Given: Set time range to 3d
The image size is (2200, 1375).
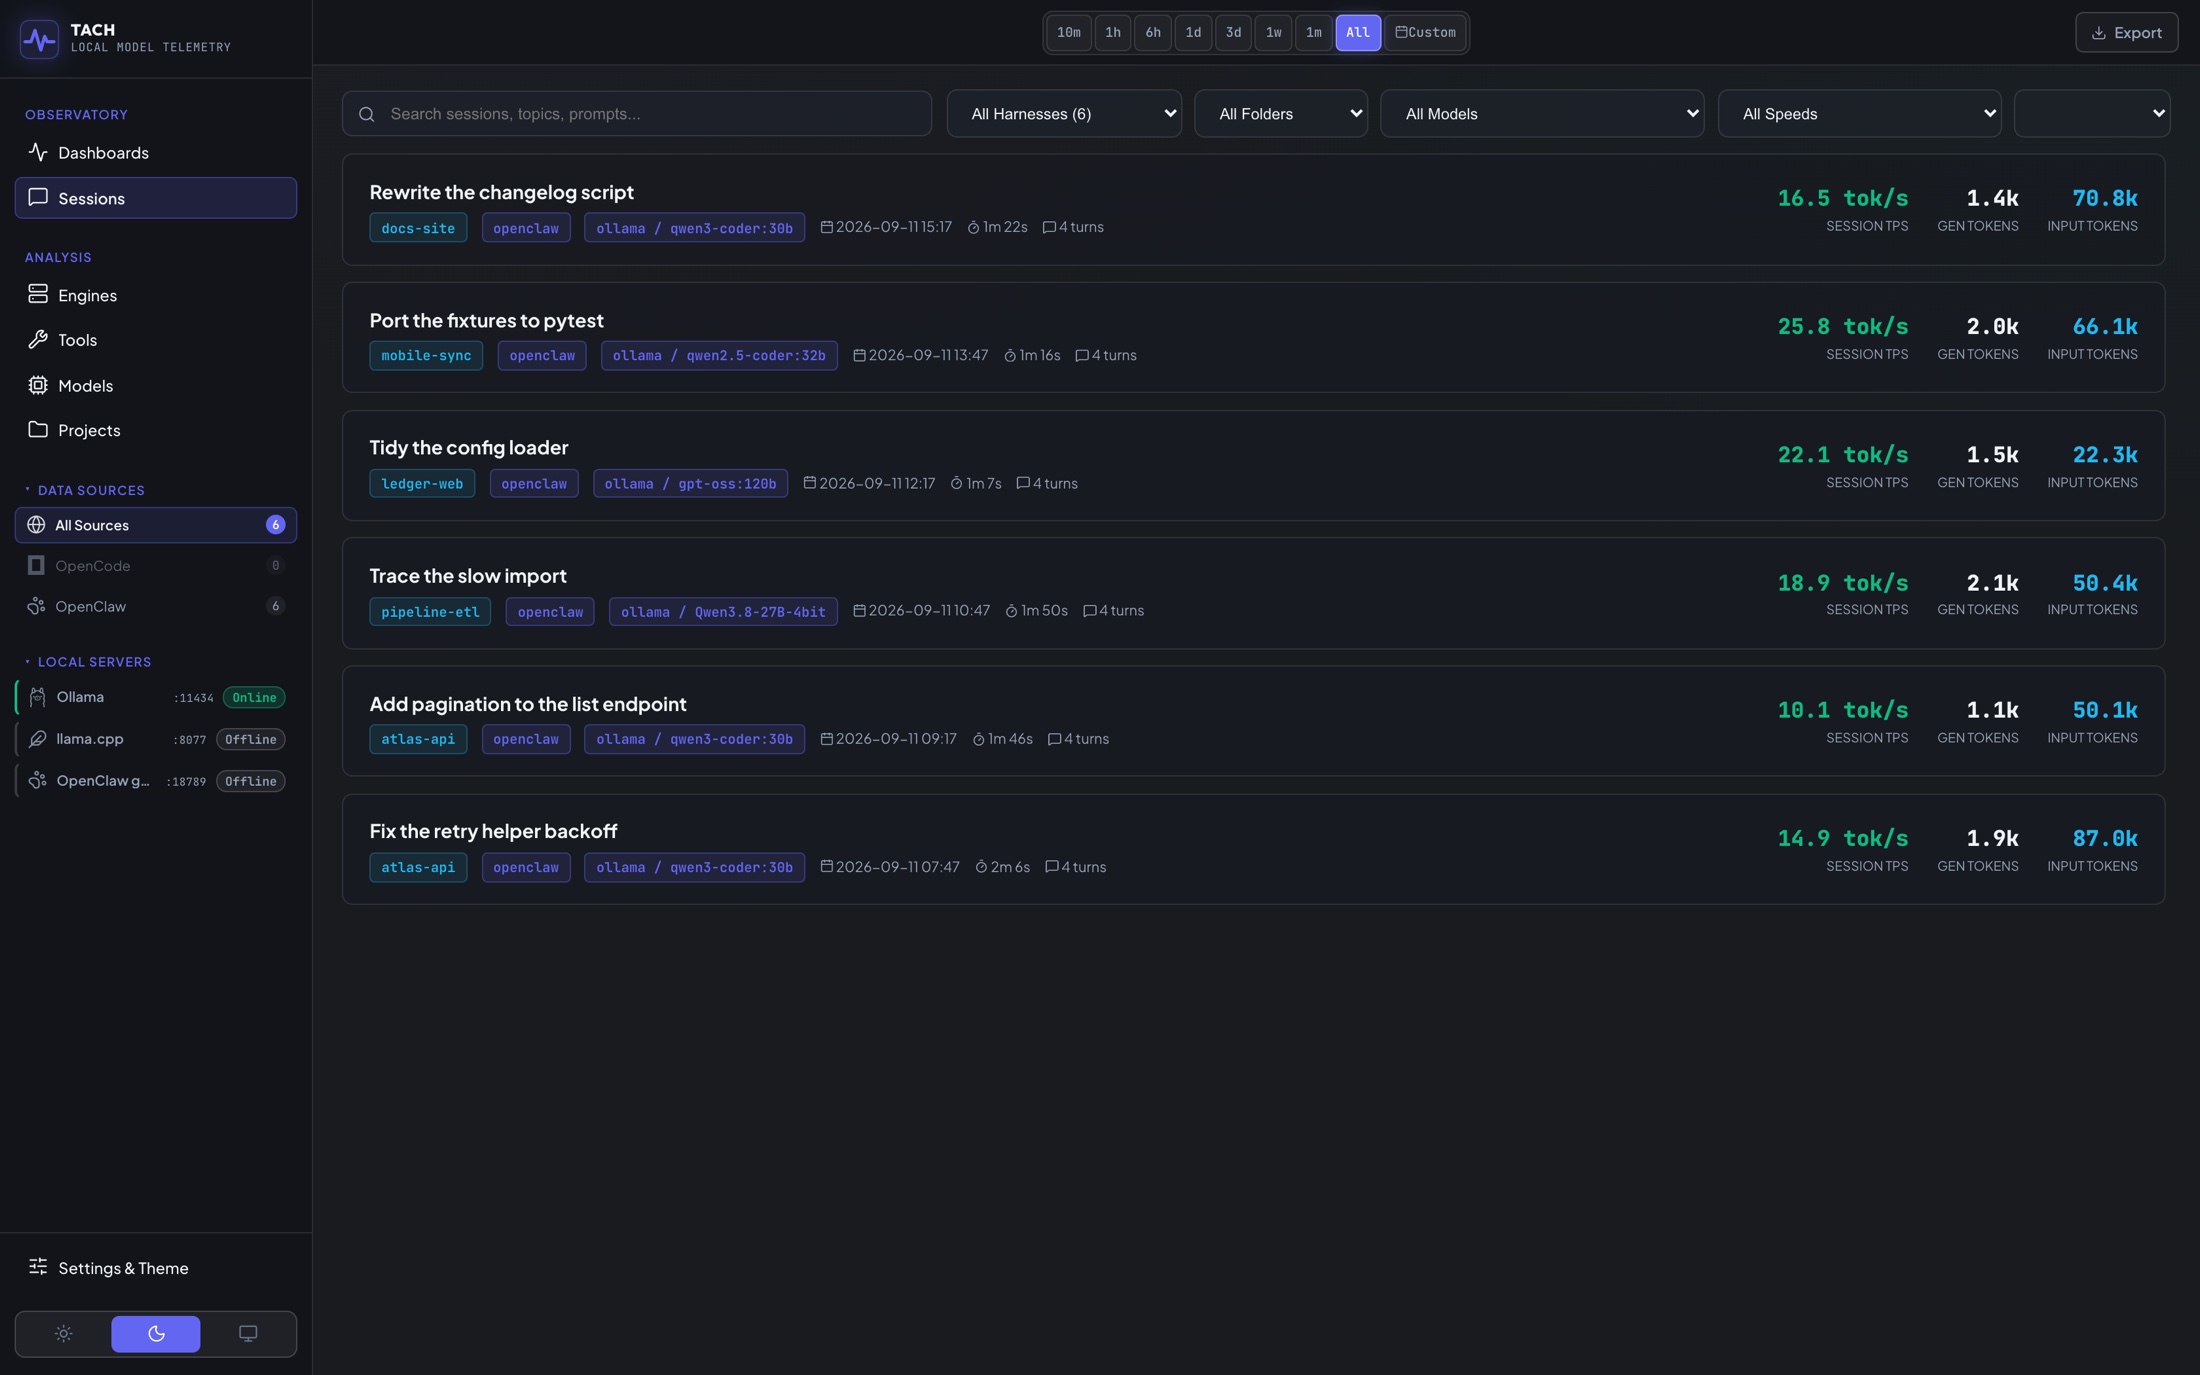Looking at the screenshot, I should point(1233,33).
